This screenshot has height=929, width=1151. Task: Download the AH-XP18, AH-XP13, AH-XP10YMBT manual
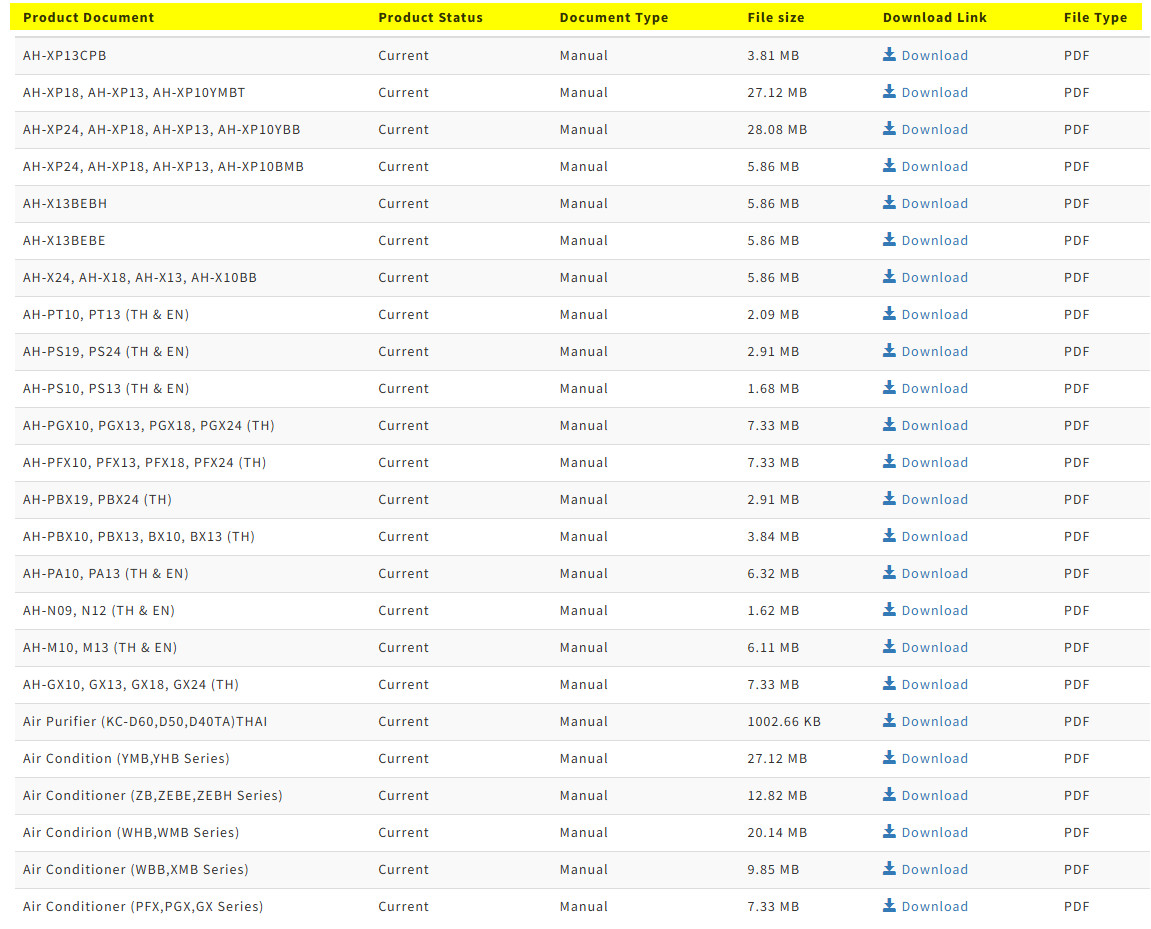coord(934,93)
